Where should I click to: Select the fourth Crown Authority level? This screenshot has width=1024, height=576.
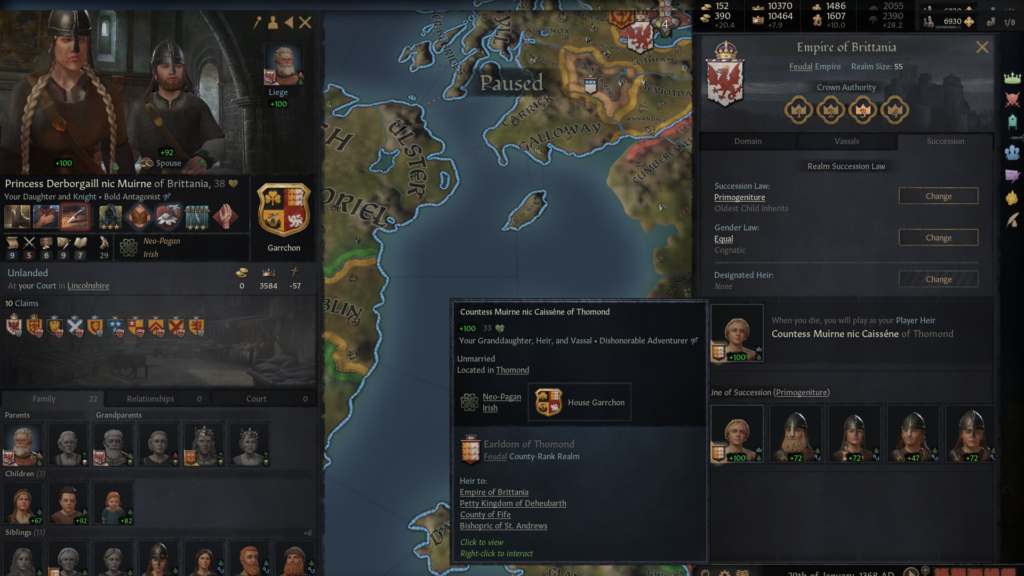[x=895, y=110]
